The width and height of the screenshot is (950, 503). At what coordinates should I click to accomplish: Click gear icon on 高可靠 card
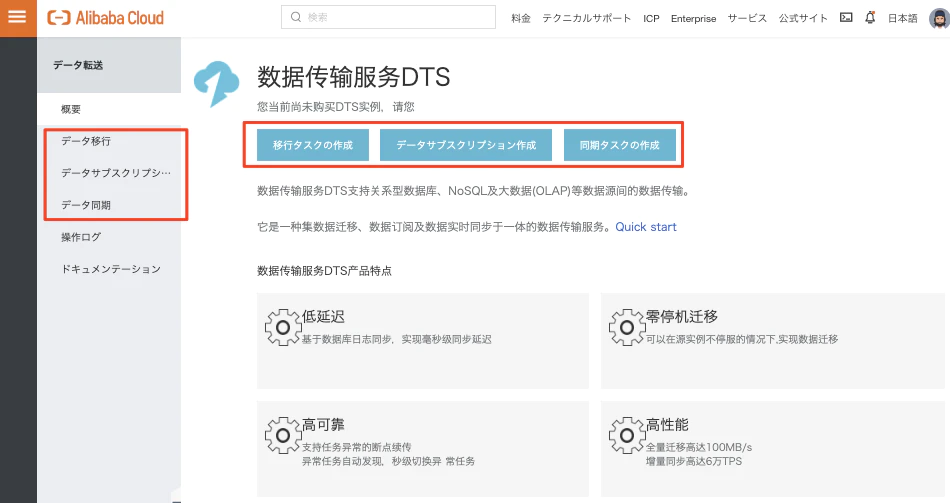283,435
